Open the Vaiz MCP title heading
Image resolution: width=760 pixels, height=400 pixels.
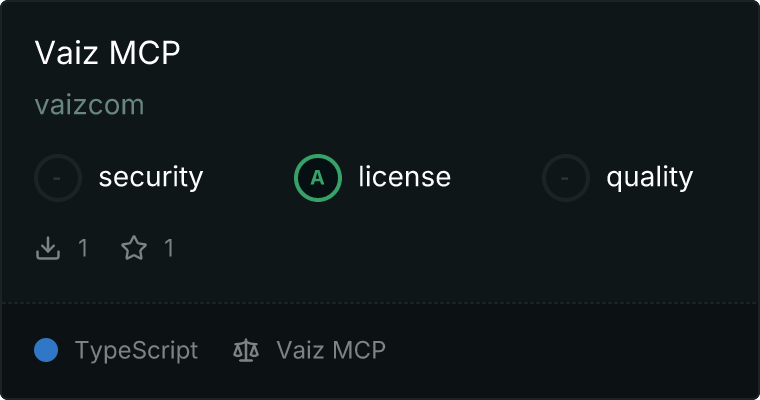pos(108,52)
